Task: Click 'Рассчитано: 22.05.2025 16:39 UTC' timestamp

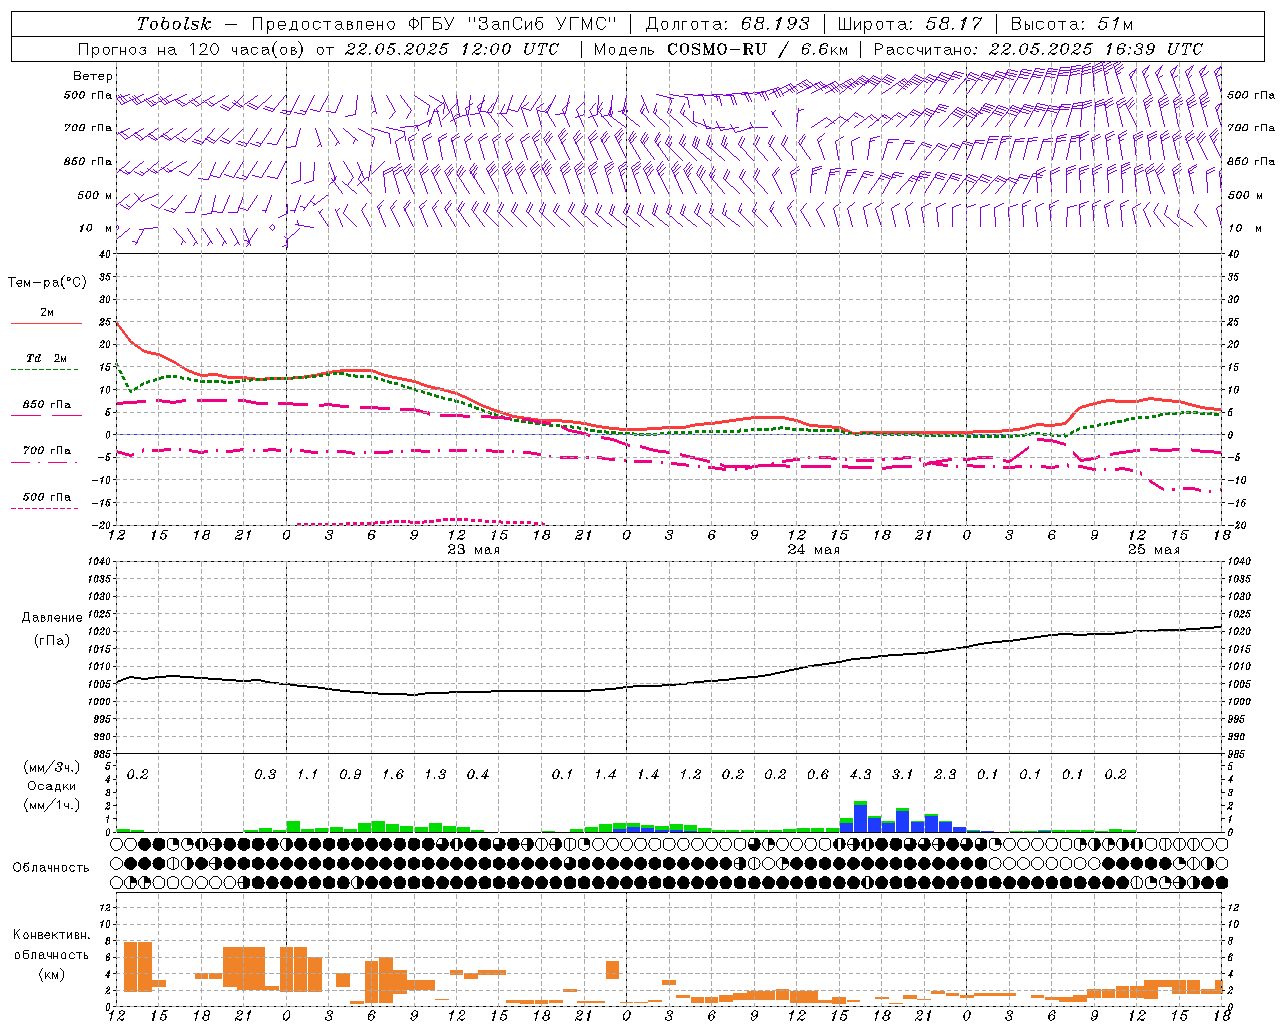Action: tap(1038, 49)
